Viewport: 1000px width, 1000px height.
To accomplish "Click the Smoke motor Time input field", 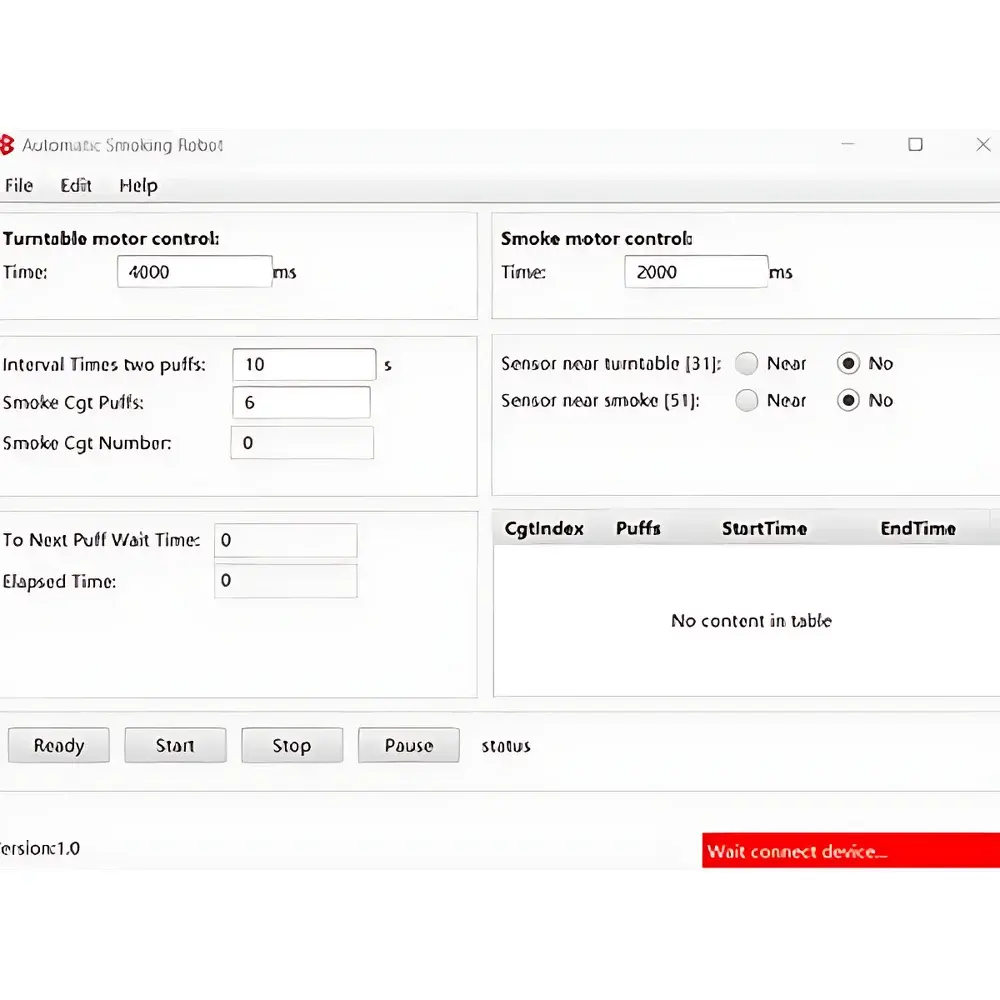I will [x=695, y=272].
